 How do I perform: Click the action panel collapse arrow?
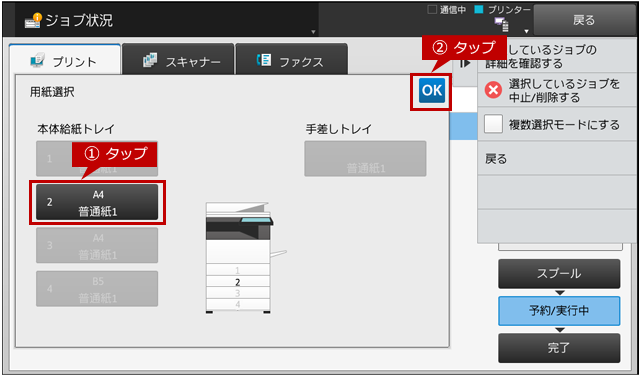465,63
